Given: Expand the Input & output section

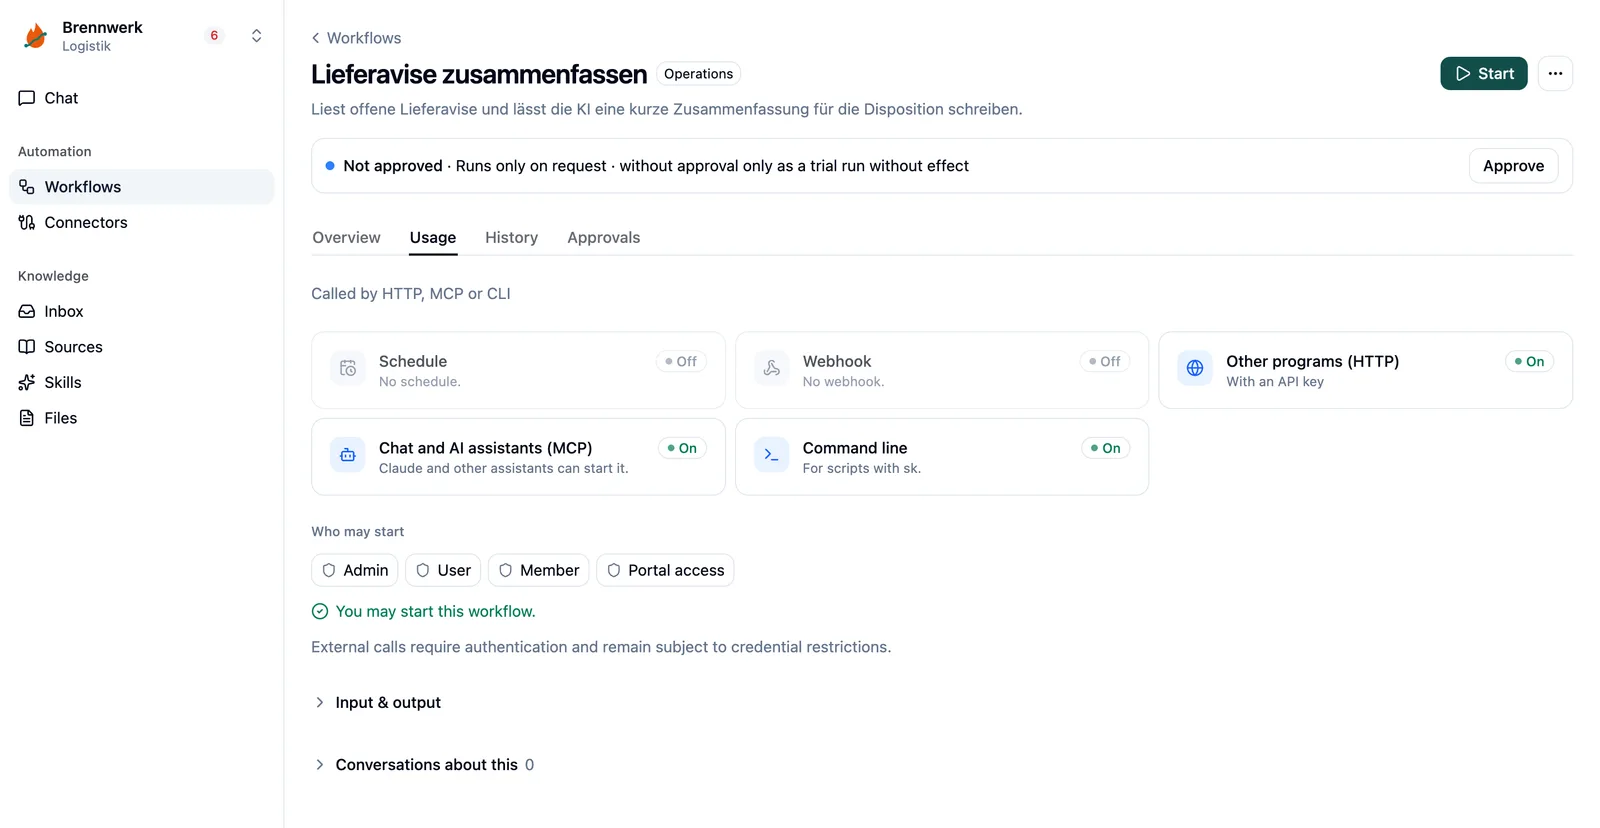Looking at the screenshot, I should 378,703.
